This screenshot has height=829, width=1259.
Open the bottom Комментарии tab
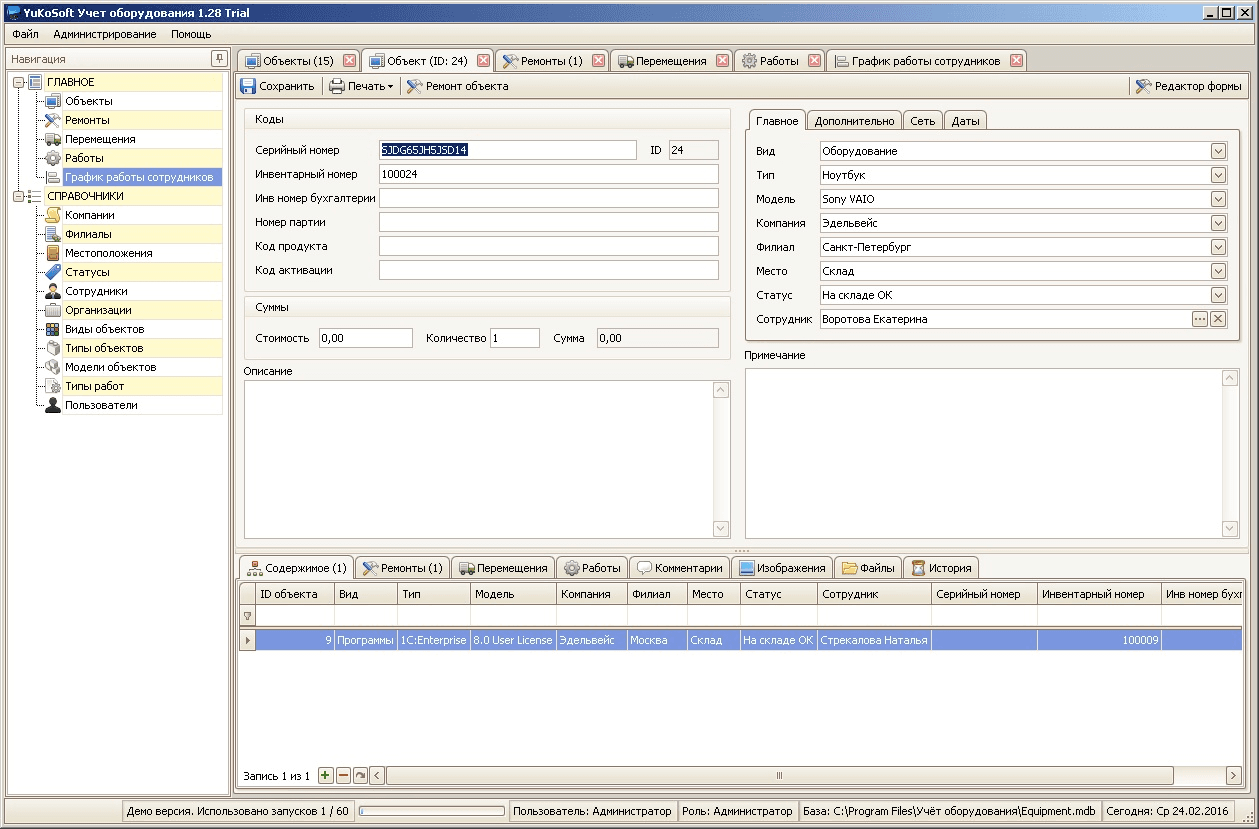pyautogui.click(x=680, y=568)
